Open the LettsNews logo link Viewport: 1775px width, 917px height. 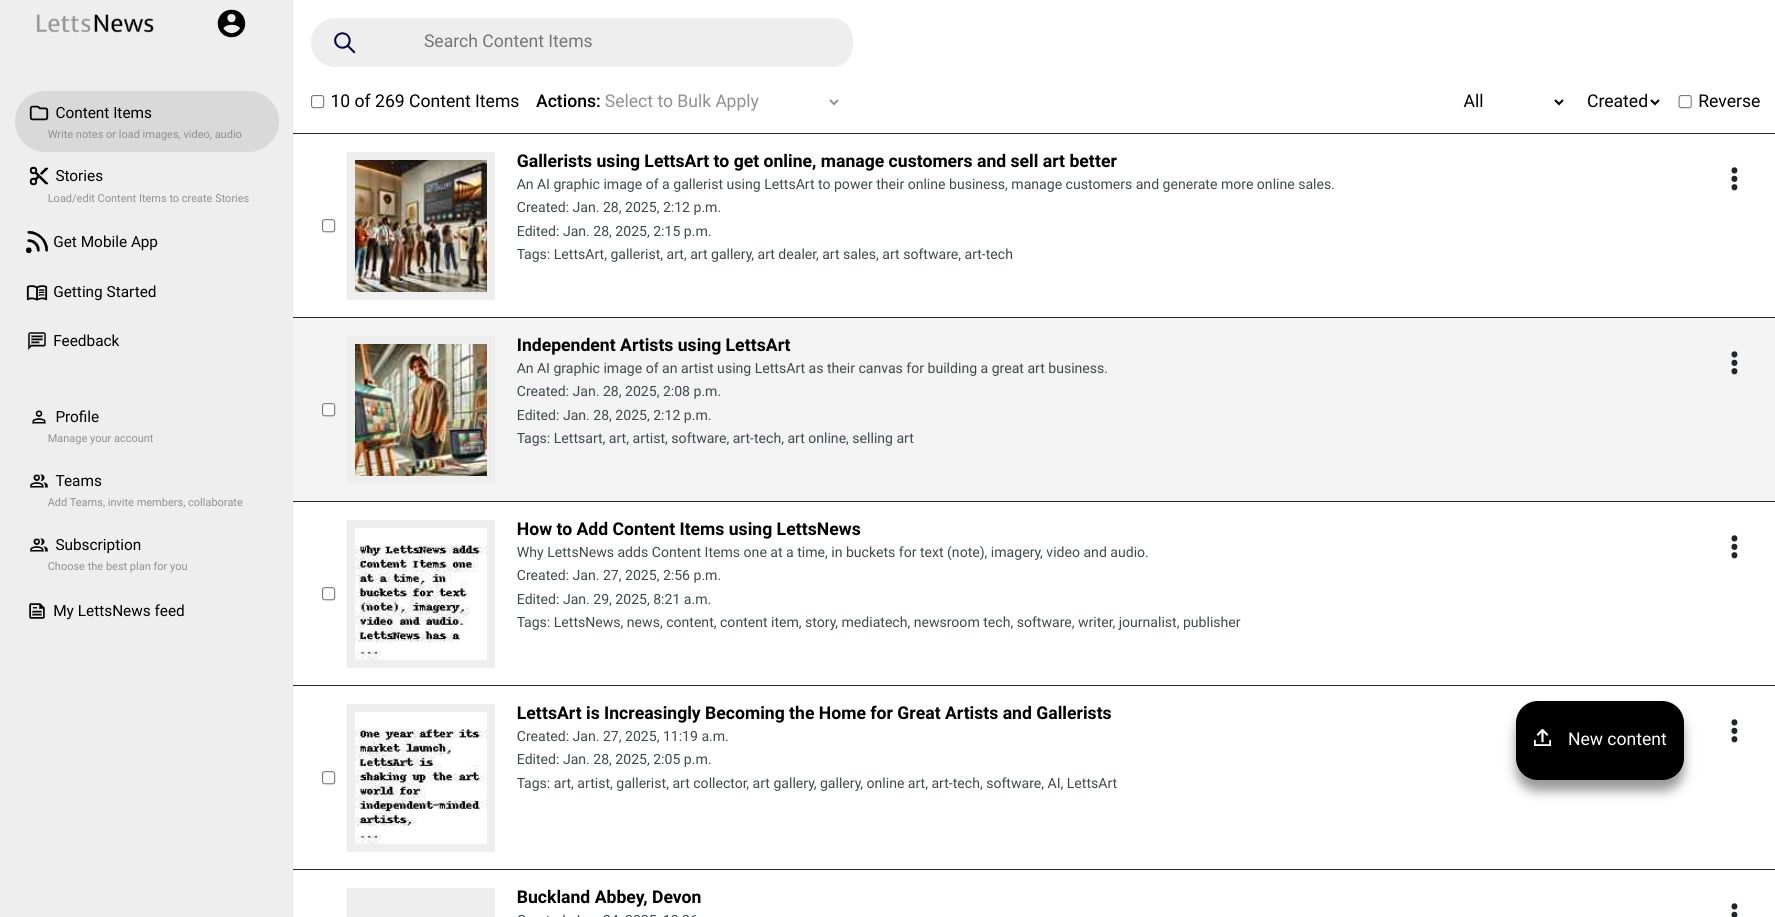[95, 24]
